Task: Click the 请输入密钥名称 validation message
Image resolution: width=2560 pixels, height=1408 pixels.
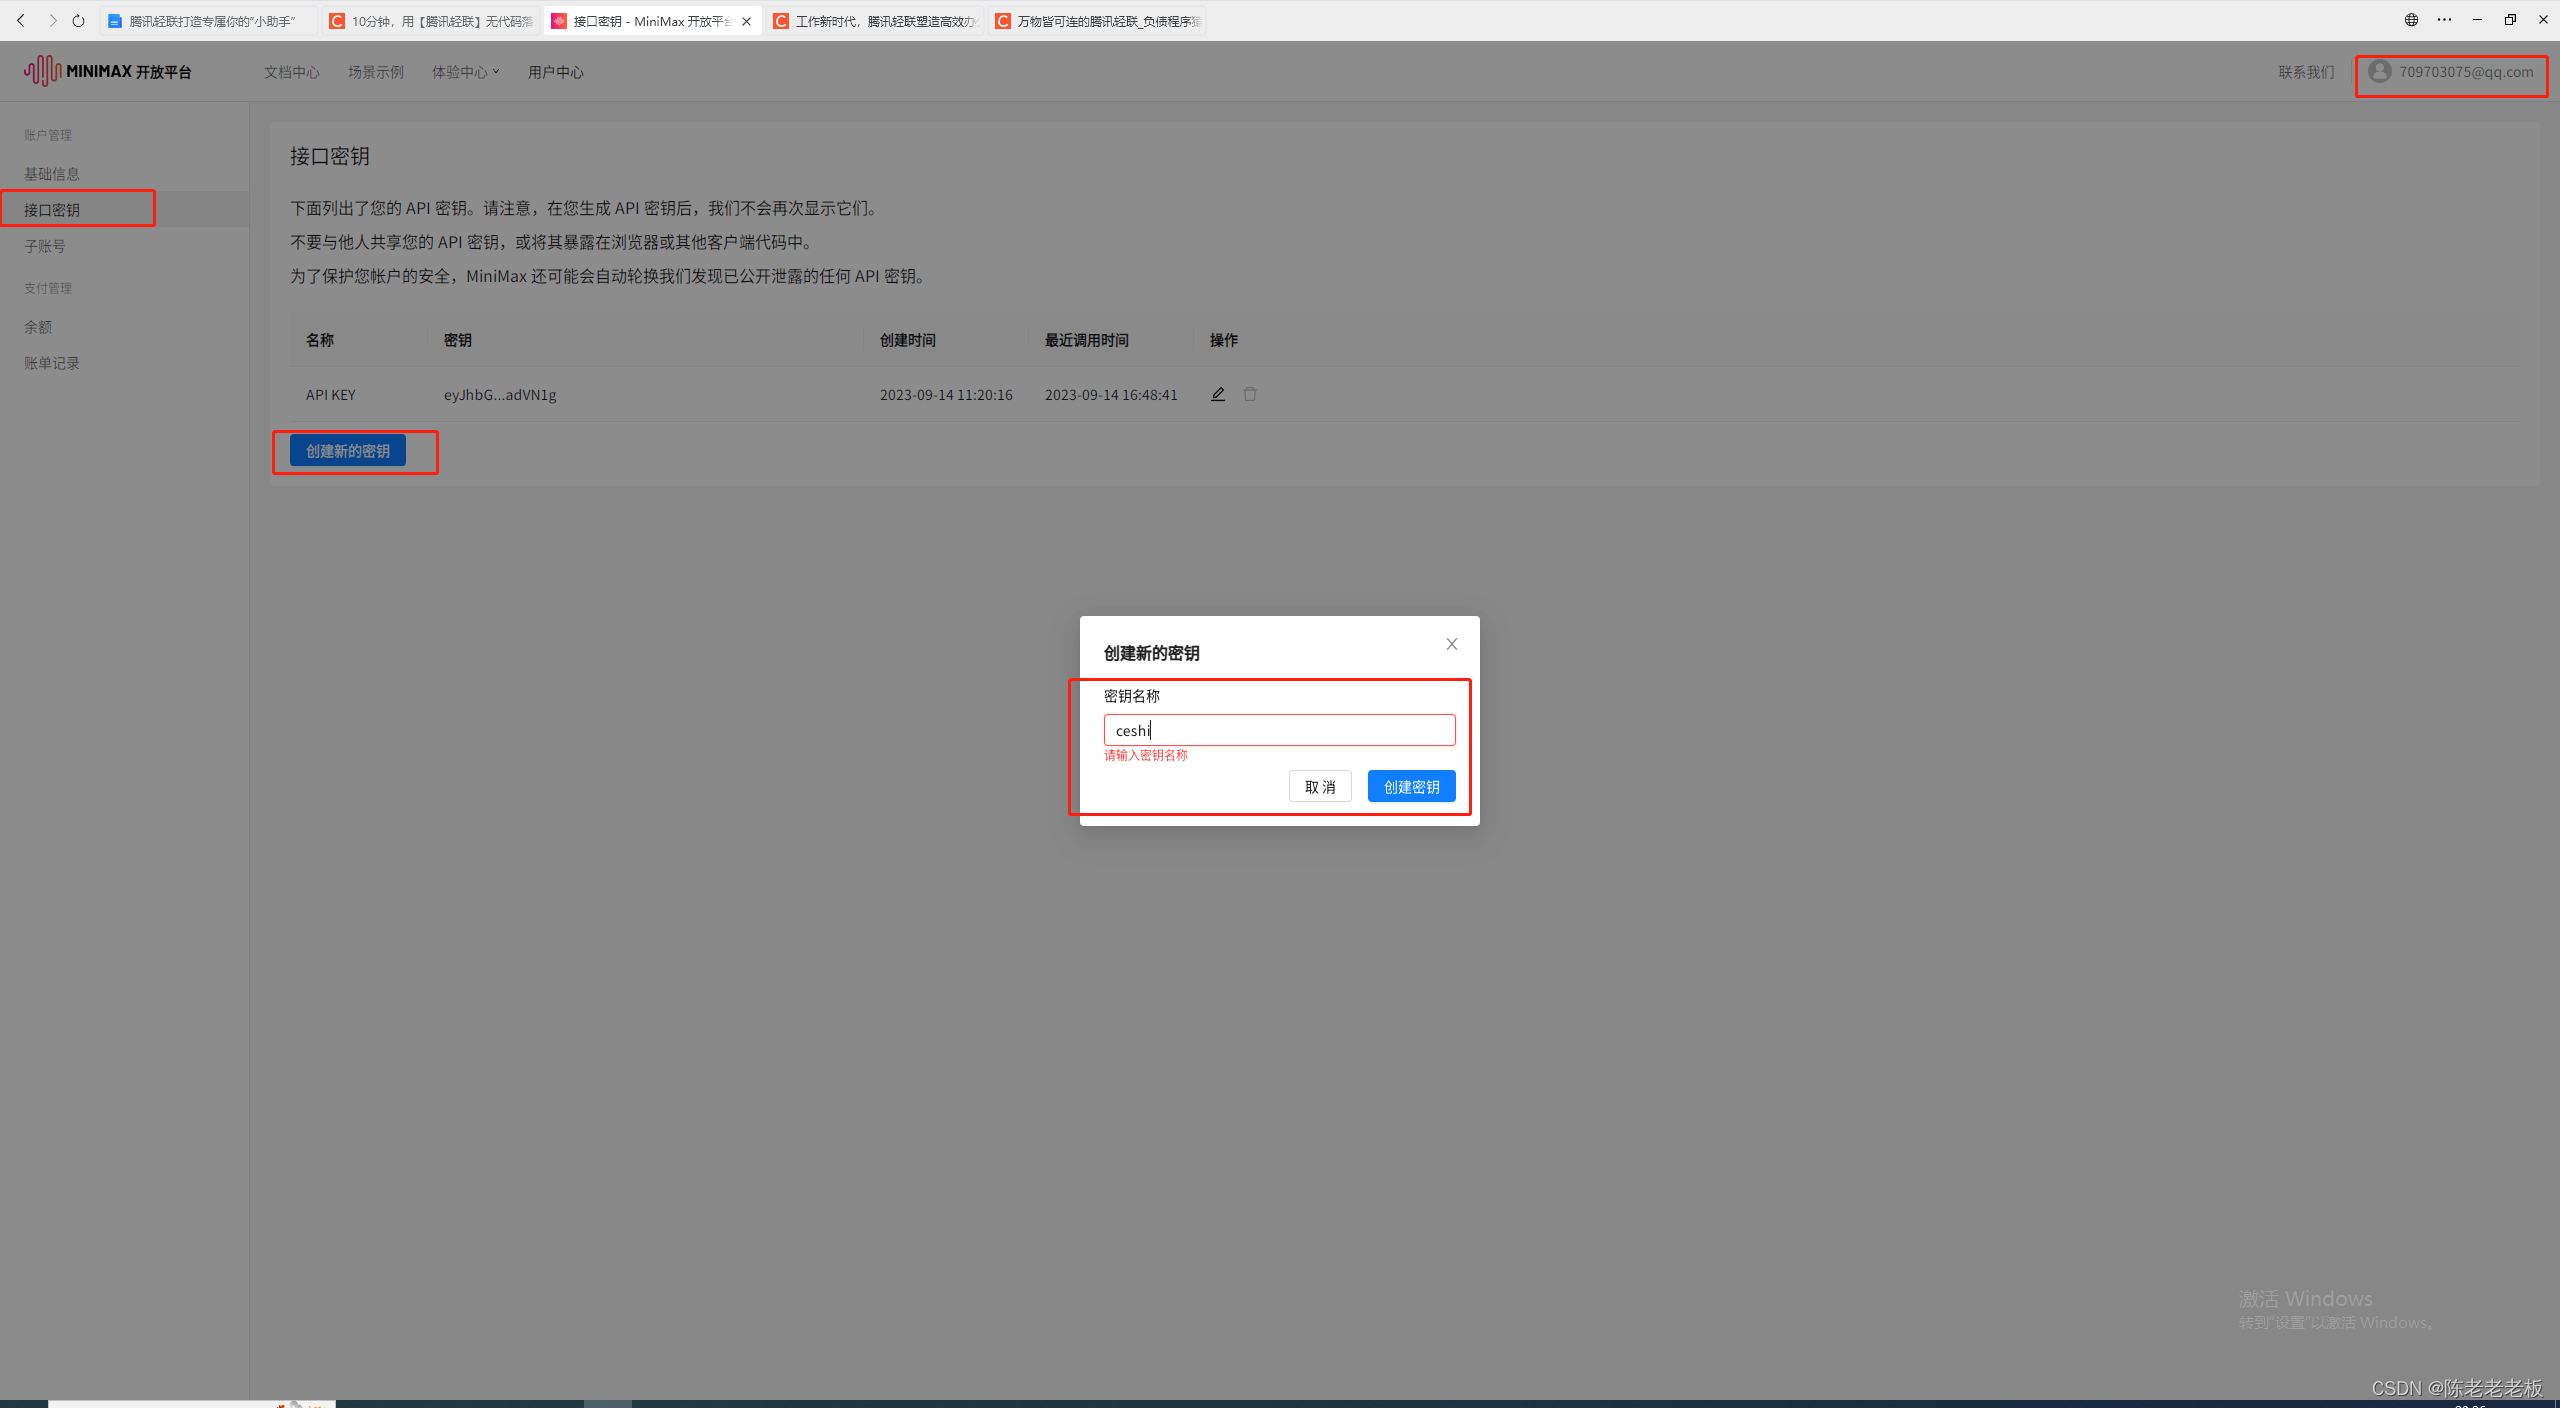Action: [x=1146, y=755]
